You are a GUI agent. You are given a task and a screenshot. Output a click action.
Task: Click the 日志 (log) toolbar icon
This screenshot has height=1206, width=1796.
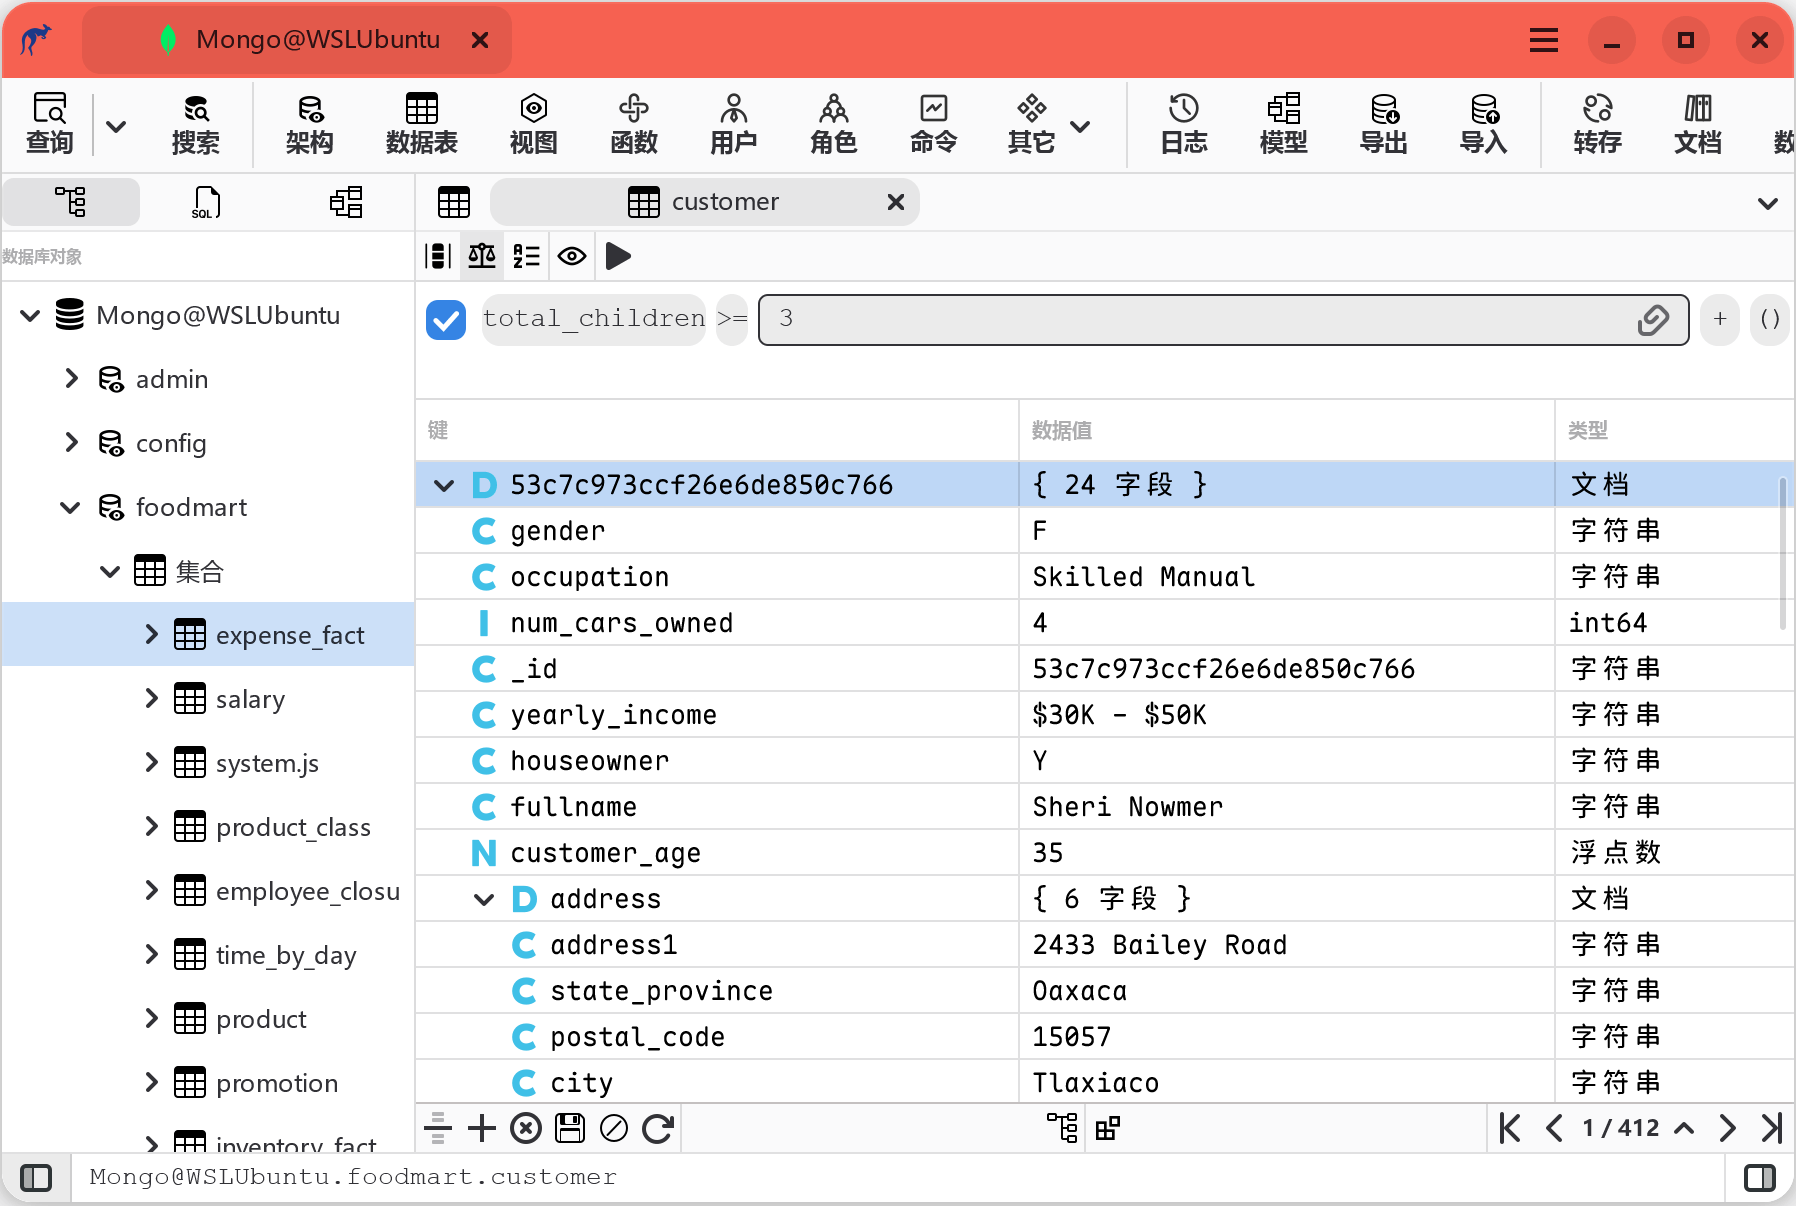pyautogui.click(x=1183, y=124)
